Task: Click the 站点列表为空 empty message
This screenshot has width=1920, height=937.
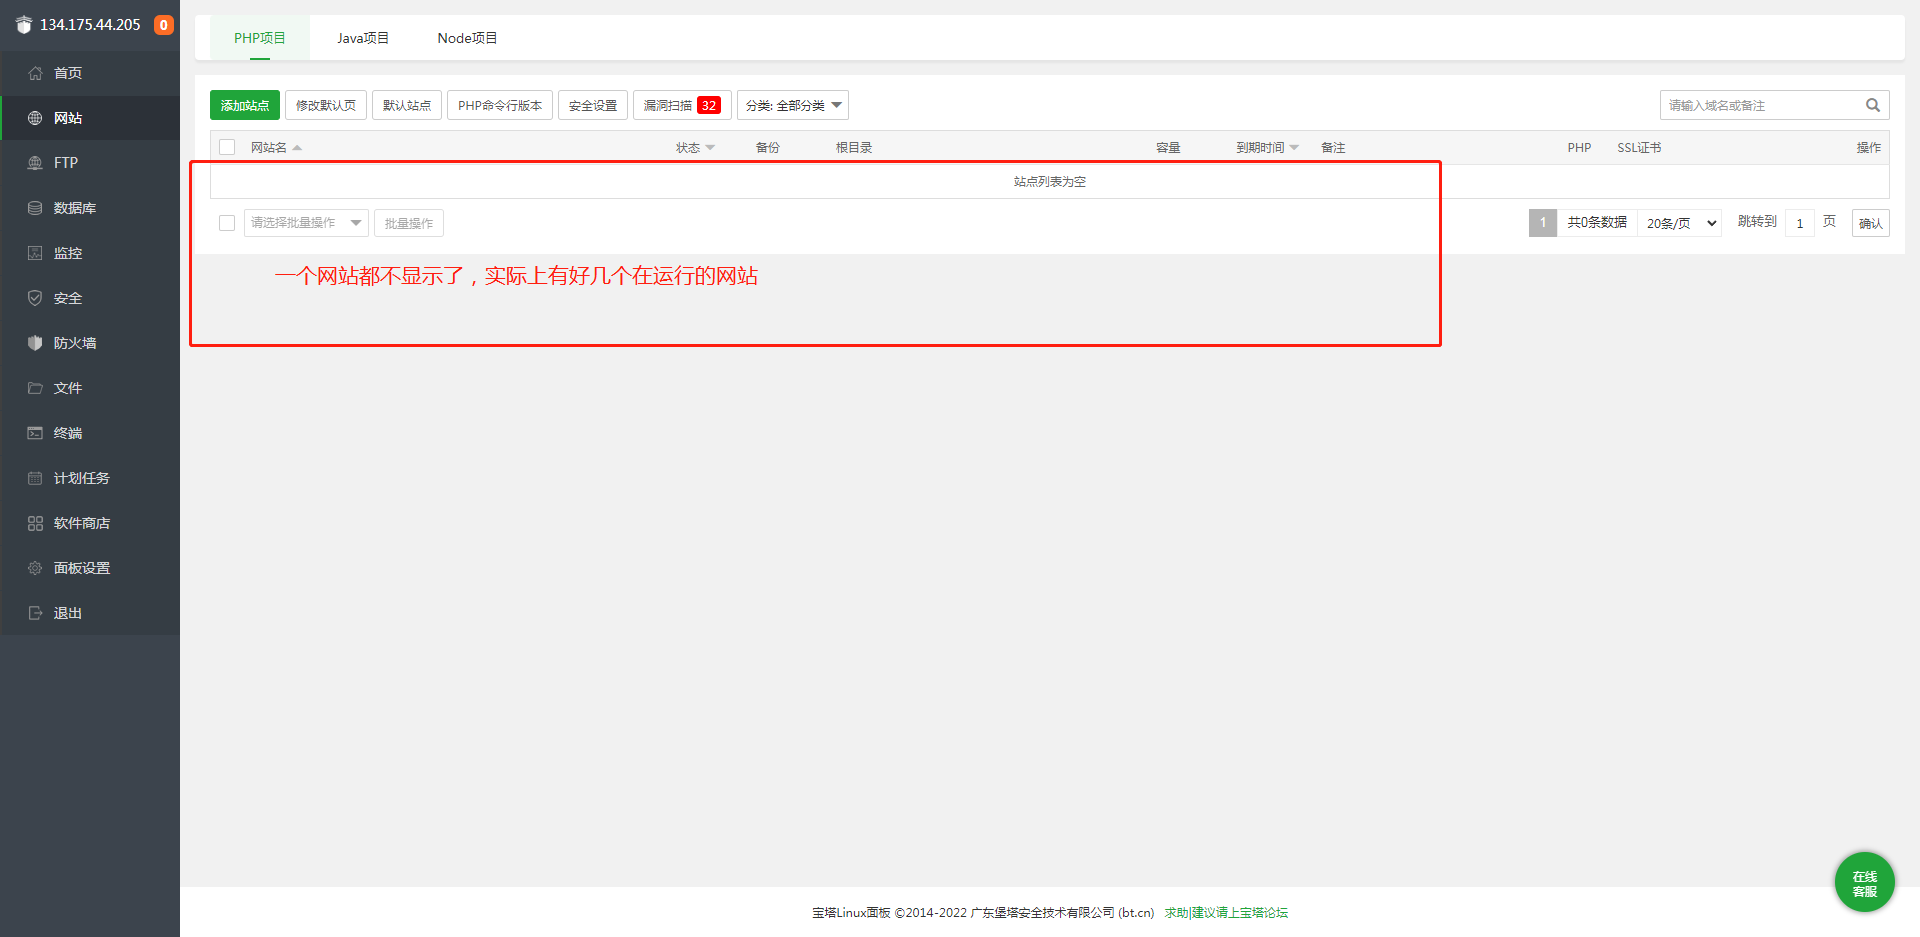Action: pos(1050,182)
